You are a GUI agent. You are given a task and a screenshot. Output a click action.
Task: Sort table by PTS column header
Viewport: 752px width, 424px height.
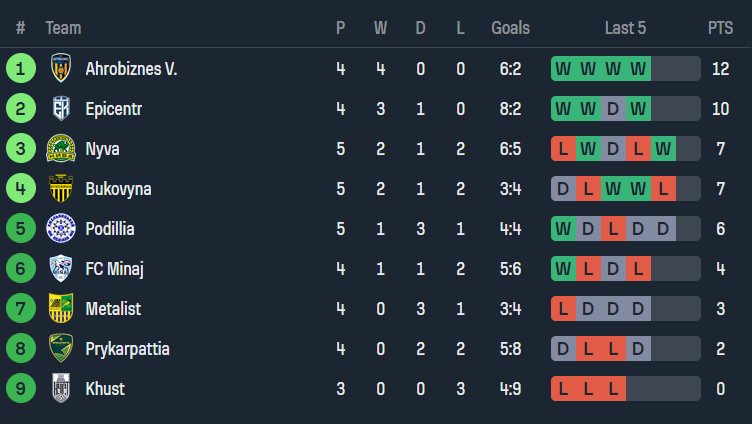pos(720,28)
